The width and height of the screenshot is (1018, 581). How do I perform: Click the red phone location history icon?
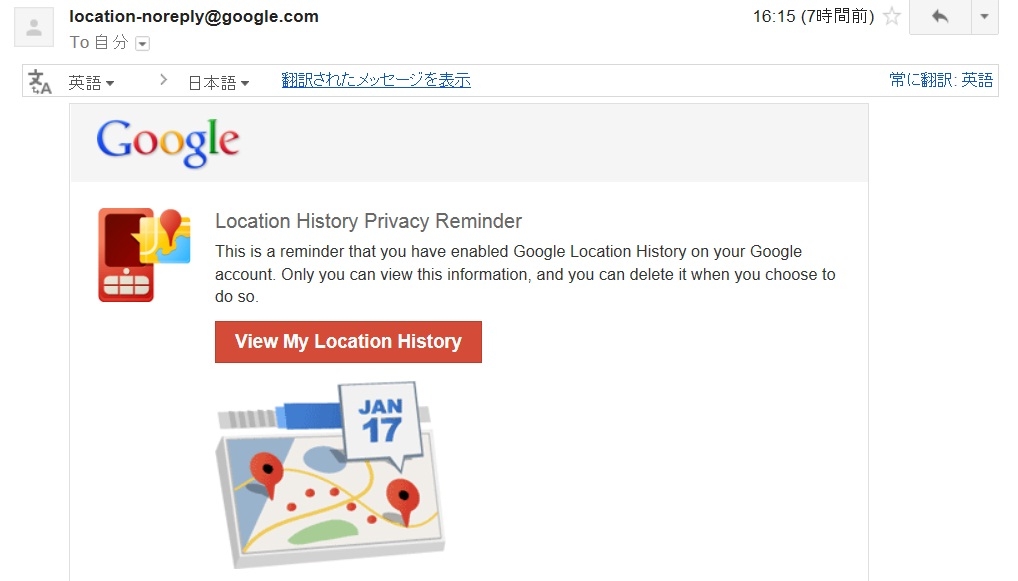(143, 254)
